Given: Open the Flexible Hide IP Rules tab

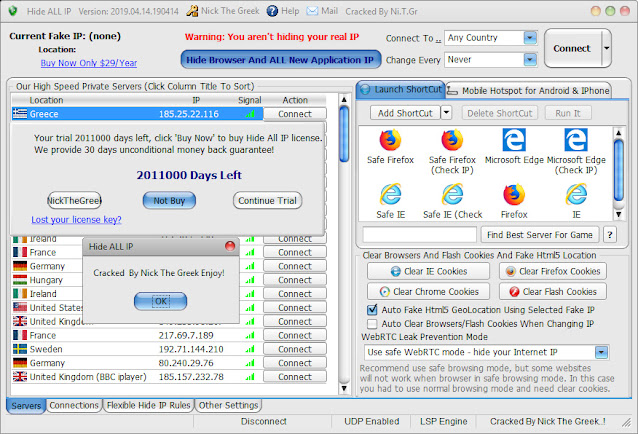Looking at the screenshot, I should (x=149, y=405).
